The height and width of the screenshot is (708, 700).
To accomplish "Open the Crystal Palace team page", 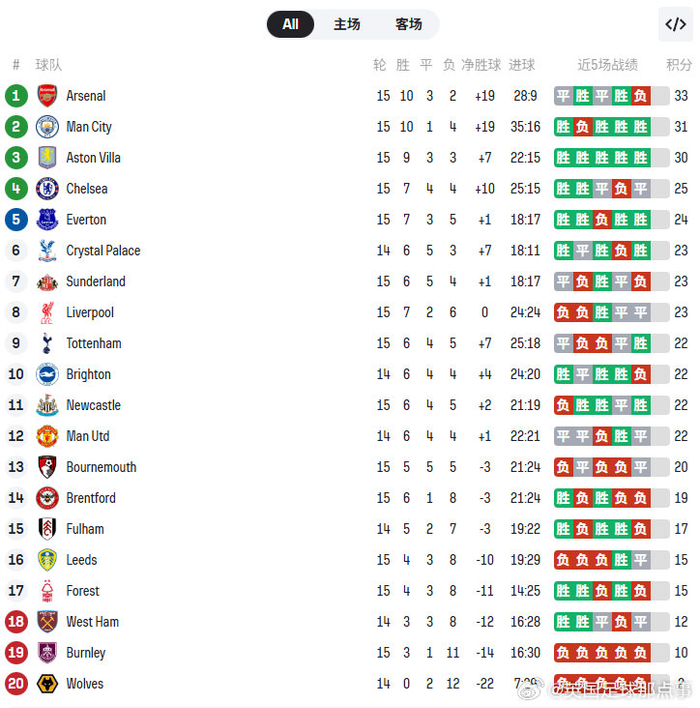I will 103,251.
